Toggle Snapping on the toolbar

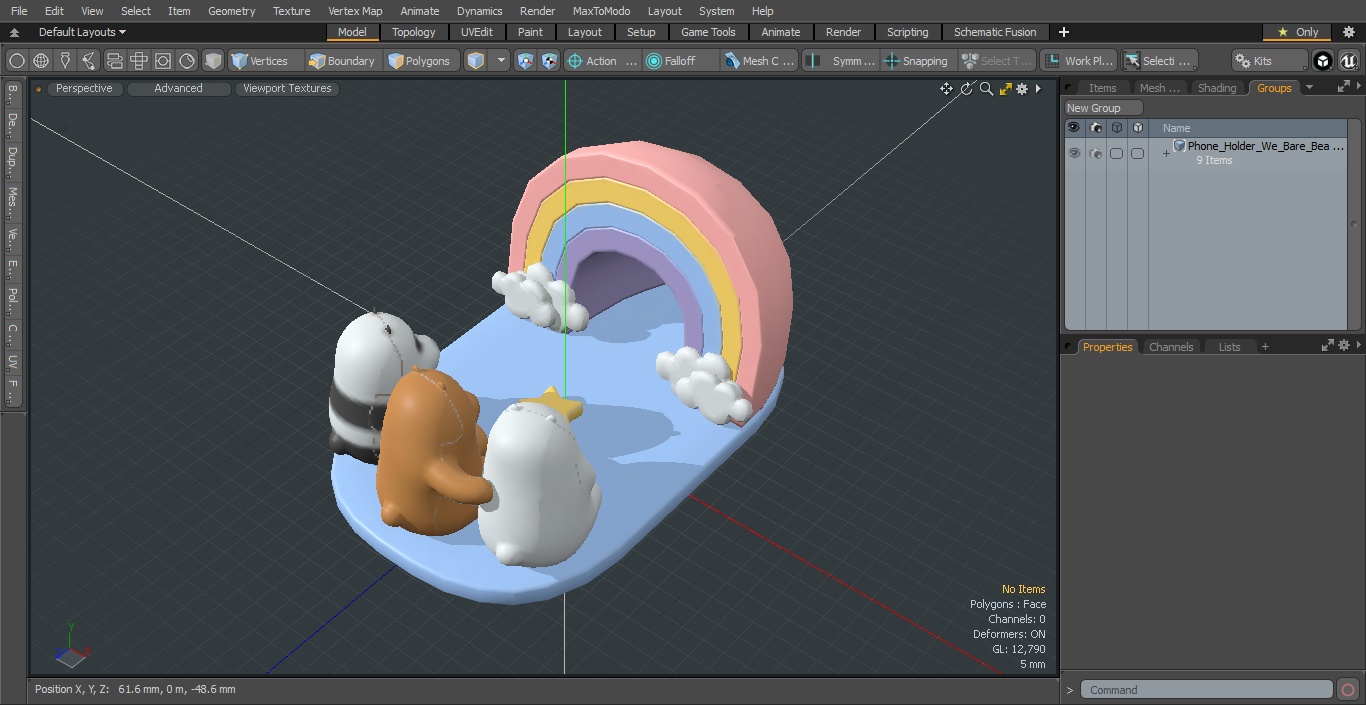(x=916, y=61)
